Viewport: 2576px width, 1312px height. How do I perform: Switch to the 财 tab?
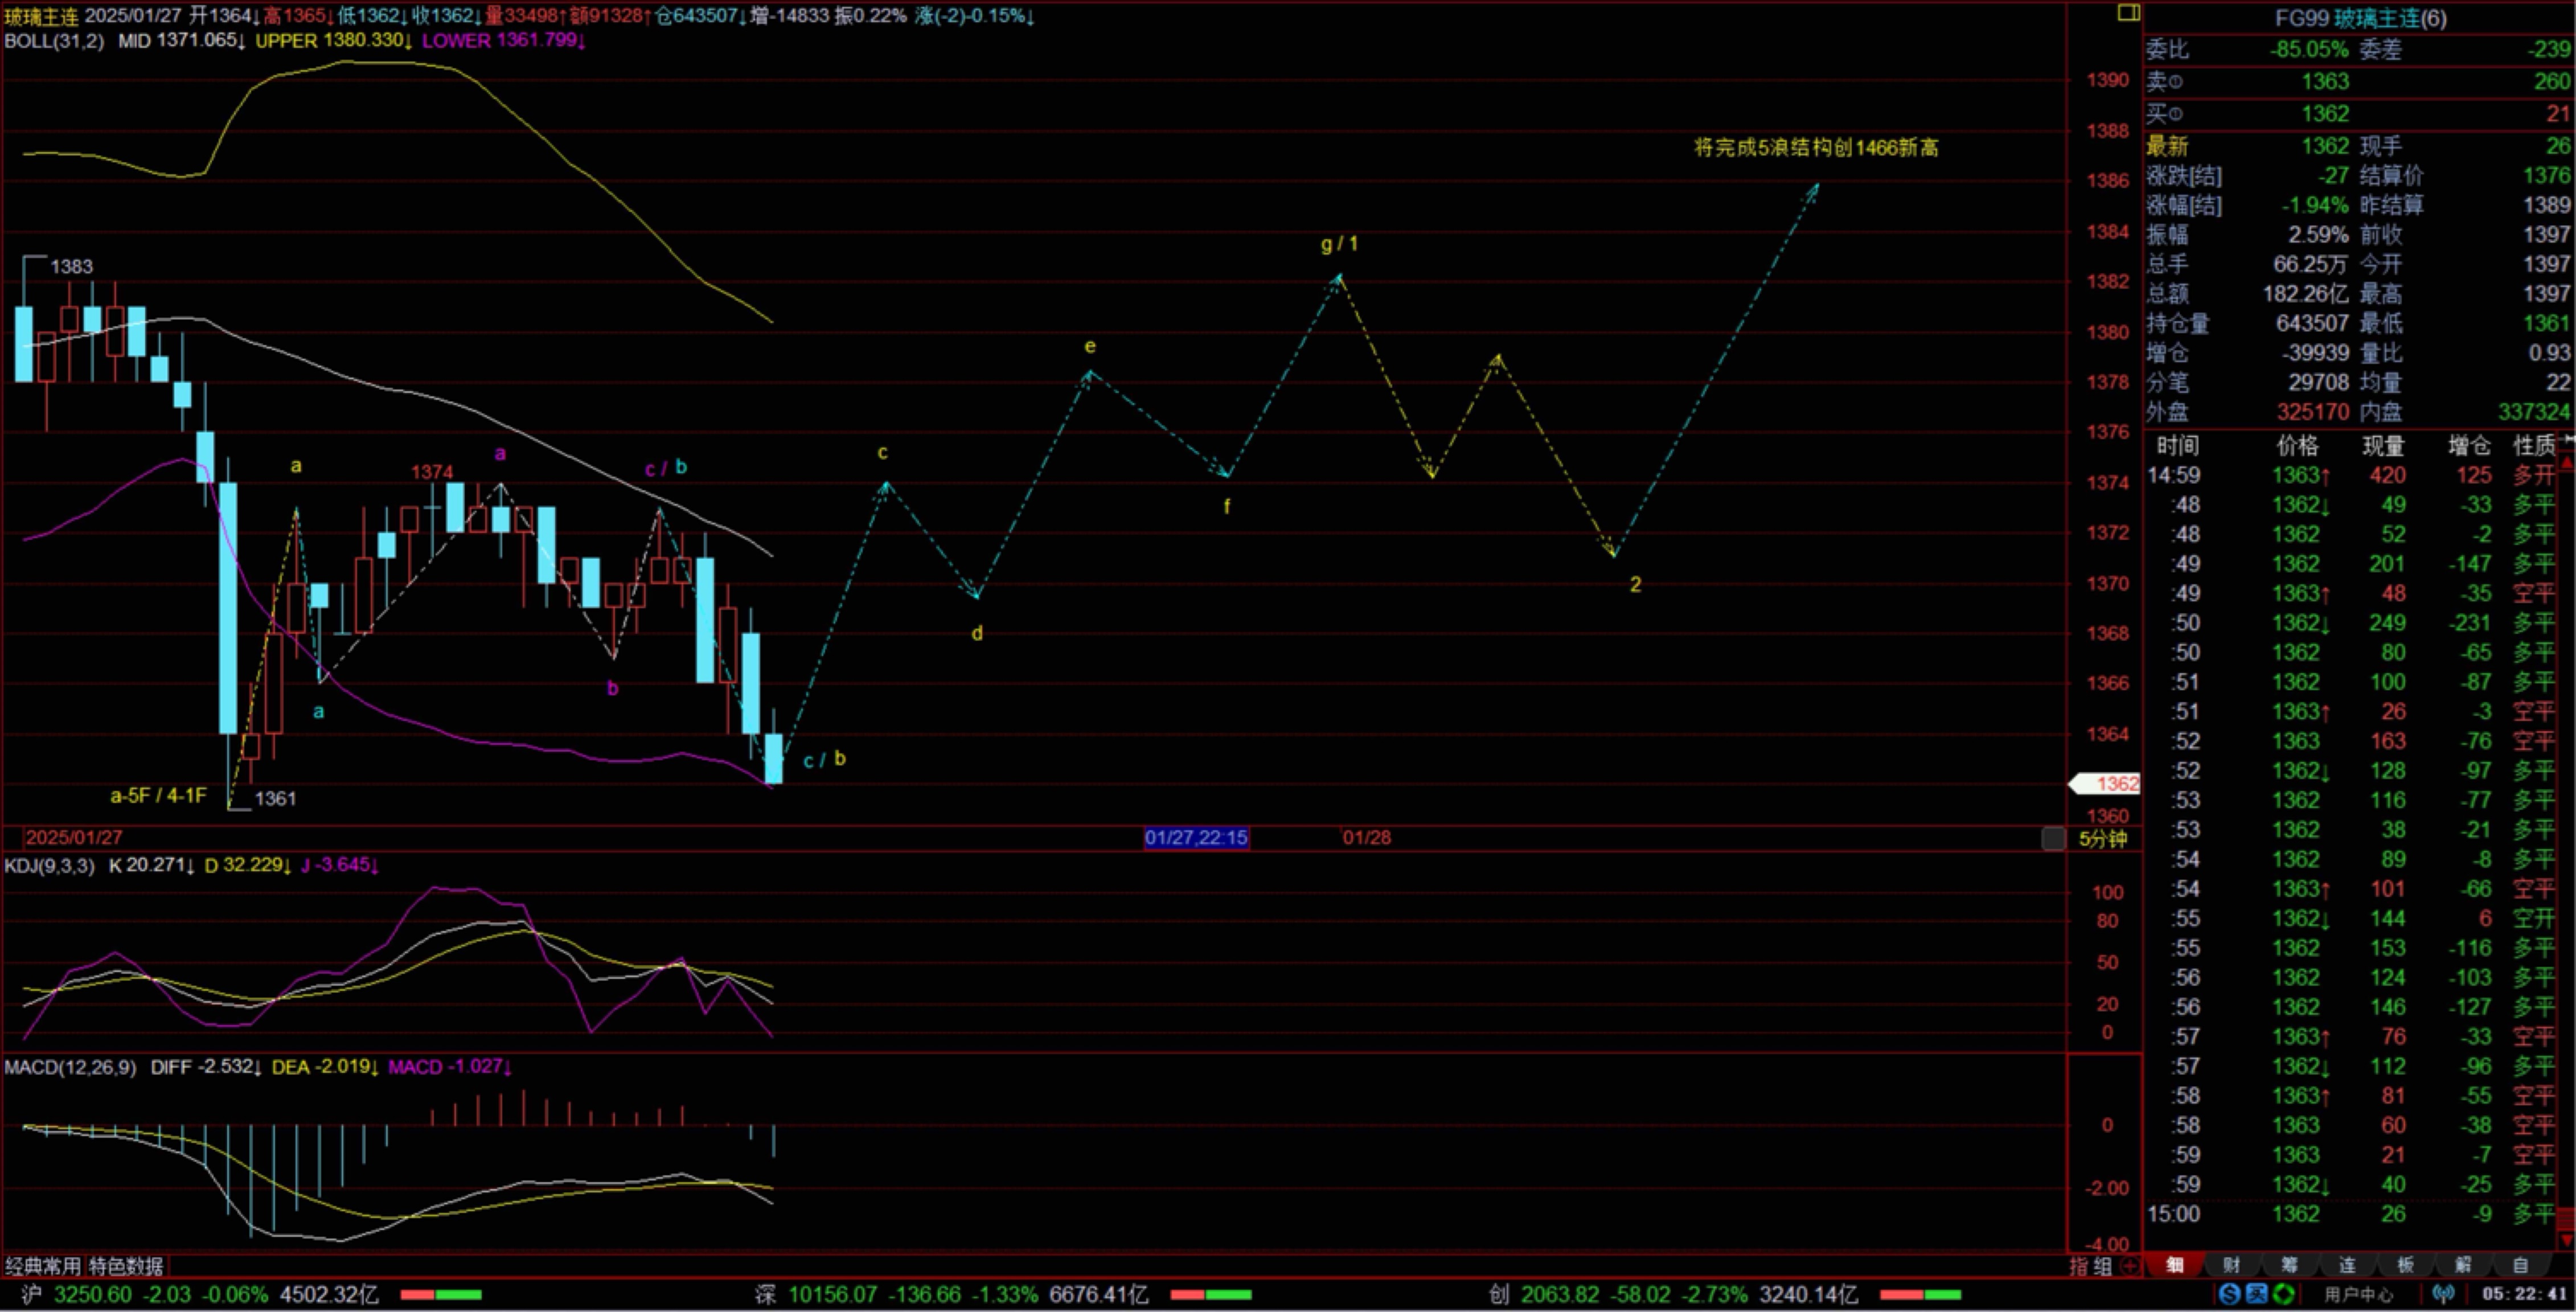point(2231,1265)
